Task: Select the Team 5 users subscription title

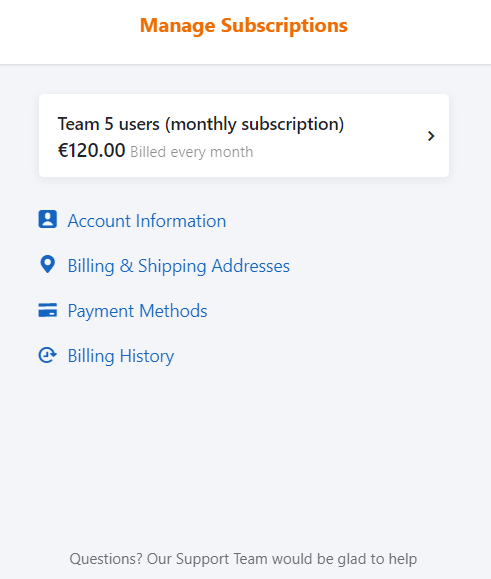Action: point(201,124)
